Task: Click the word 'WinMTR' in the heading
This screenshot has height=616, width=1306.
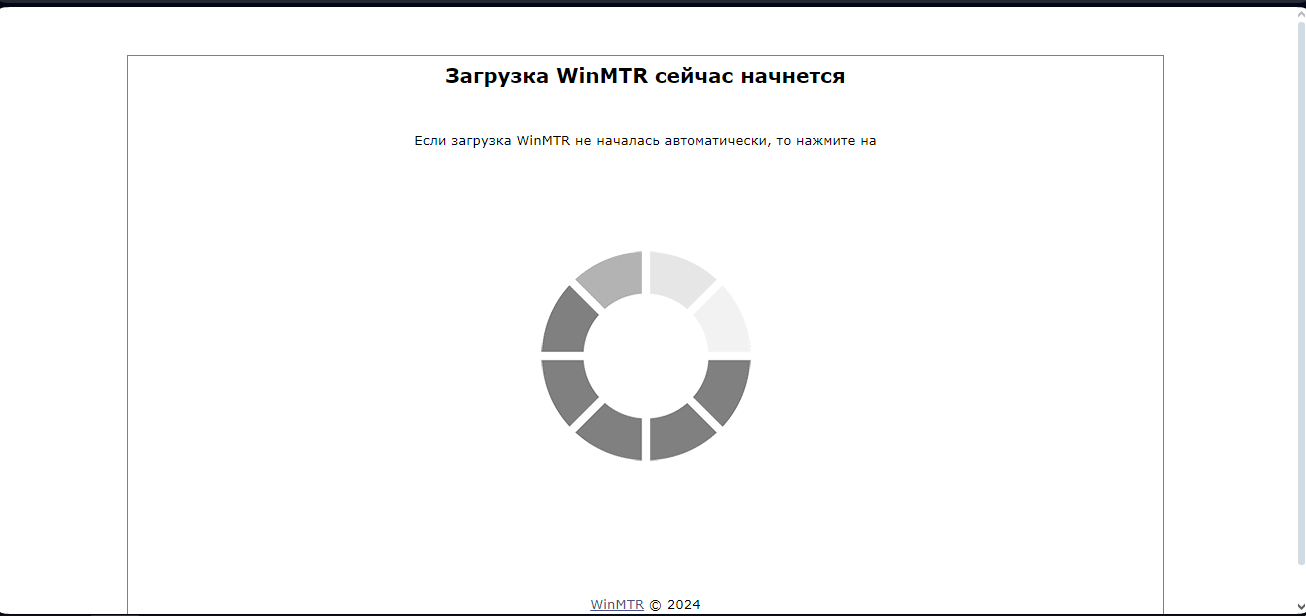Action: pyautogui.click(x=601, y=74)
